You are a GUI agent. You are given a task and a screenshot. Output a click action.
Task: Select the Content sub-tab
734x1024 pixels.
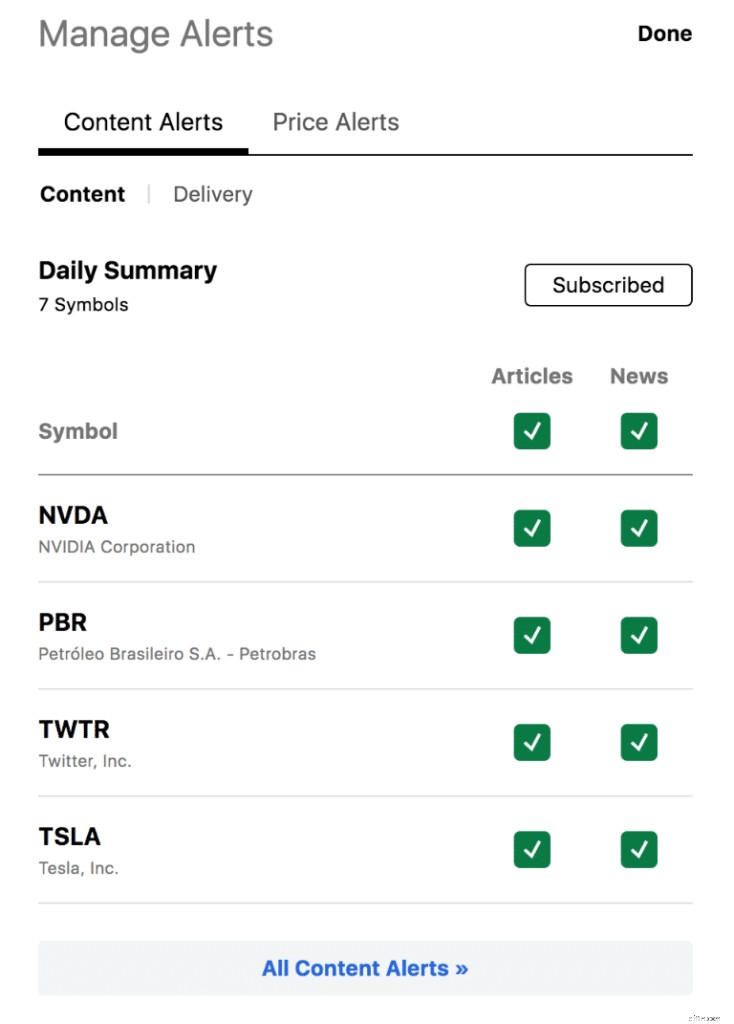click(x=82, y=195)
